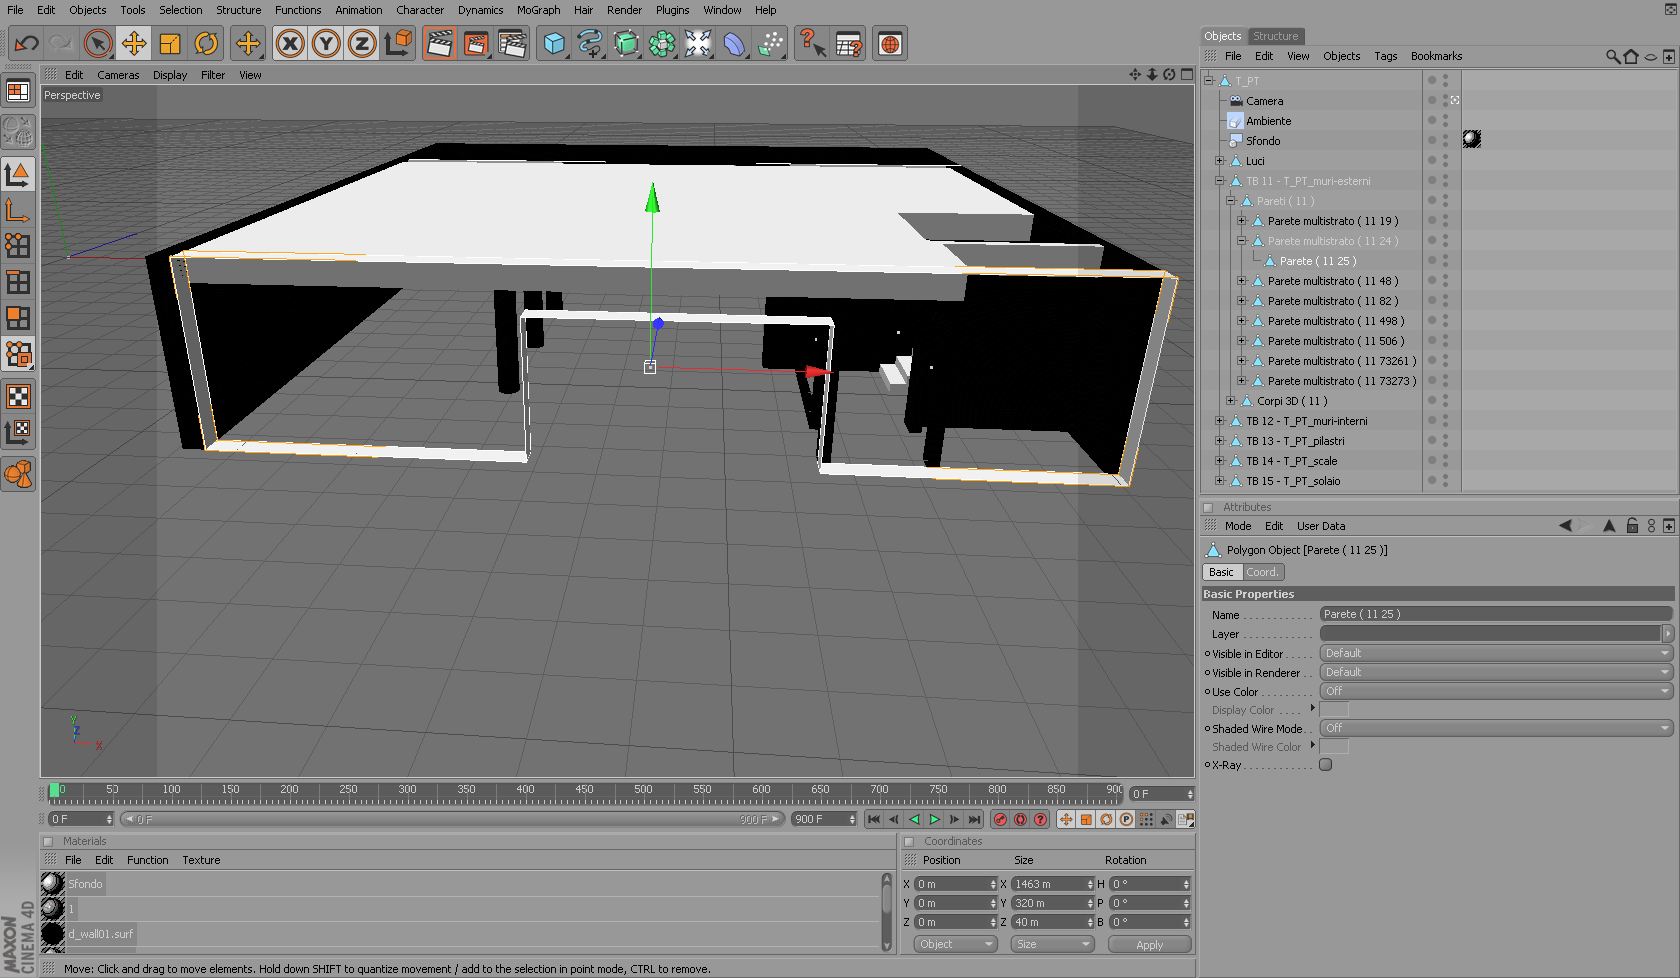Select the Live Selection tool

[x=98, y=44]
